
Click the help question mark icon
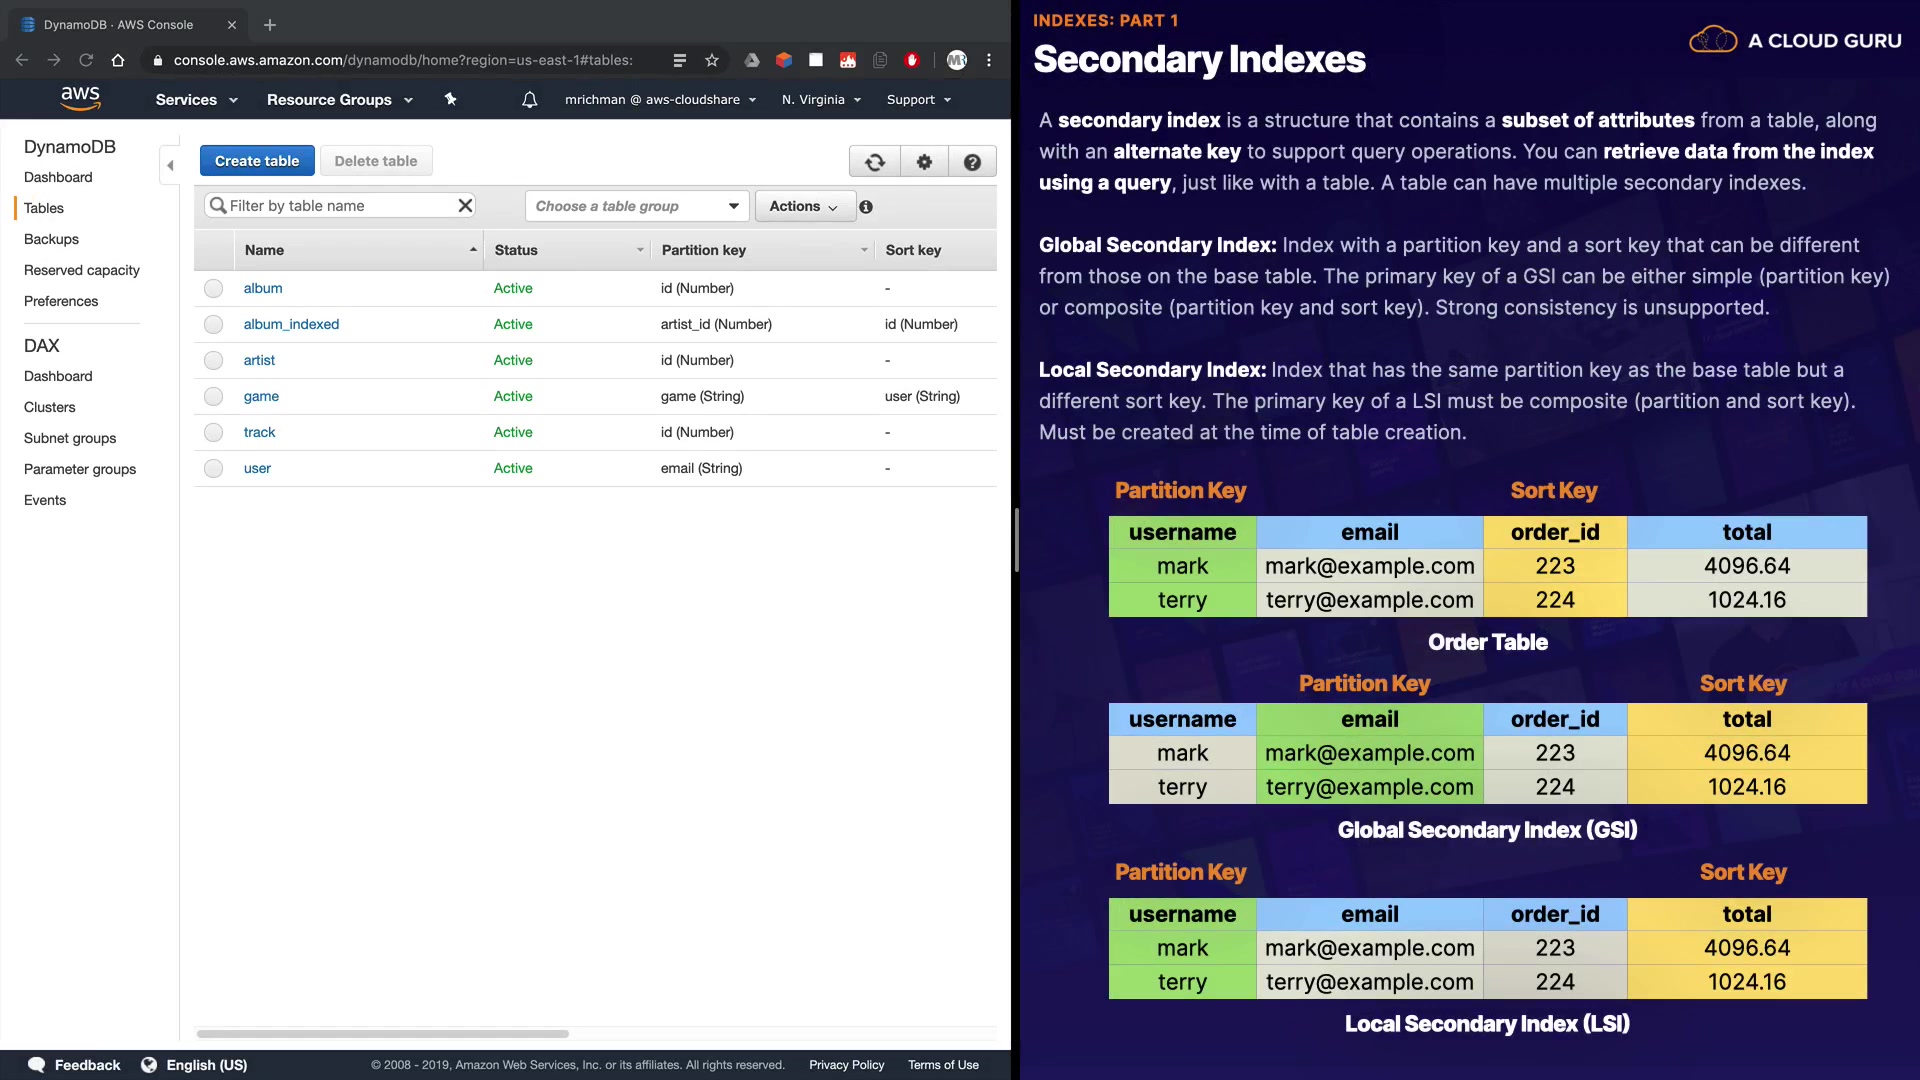click(x=972, y=162)
